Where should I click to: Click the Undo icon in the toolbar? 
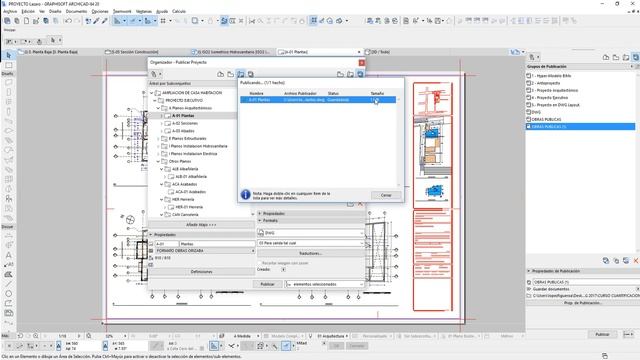pyautogui.click(x=68, y=21)
